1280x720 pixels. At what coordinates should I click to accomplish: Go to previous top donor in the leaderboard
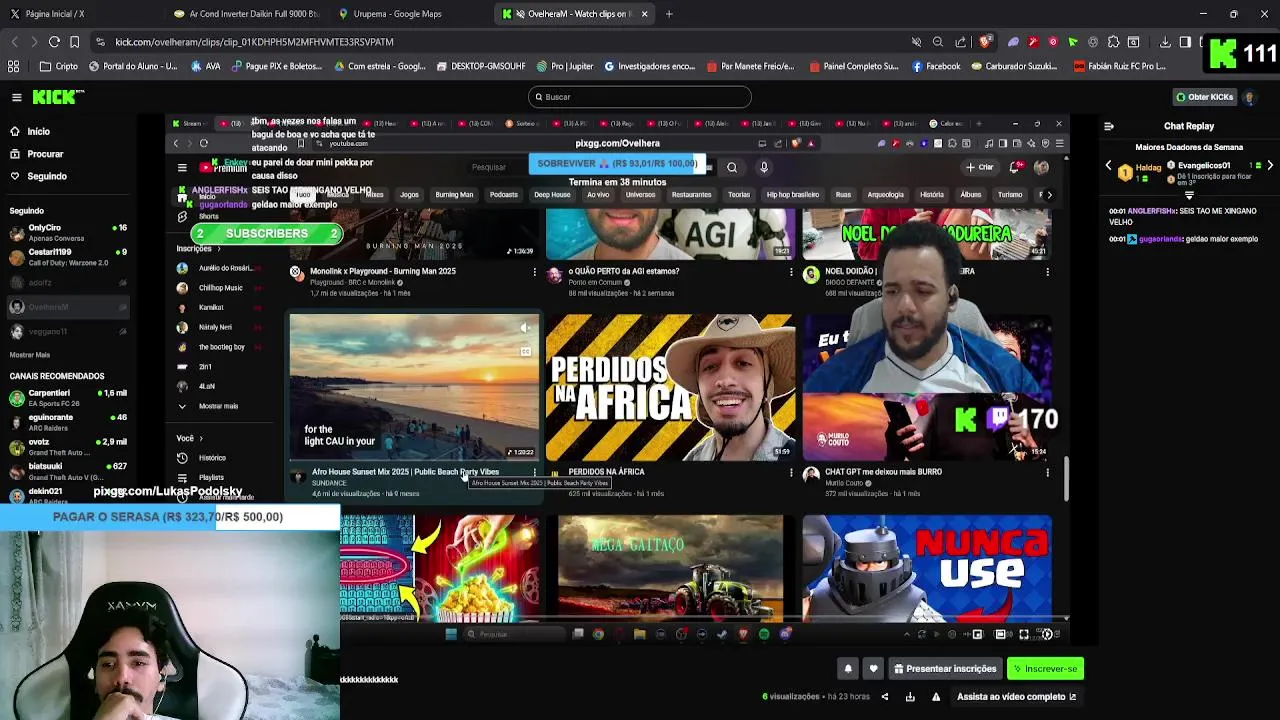(x=1108, y=166)
